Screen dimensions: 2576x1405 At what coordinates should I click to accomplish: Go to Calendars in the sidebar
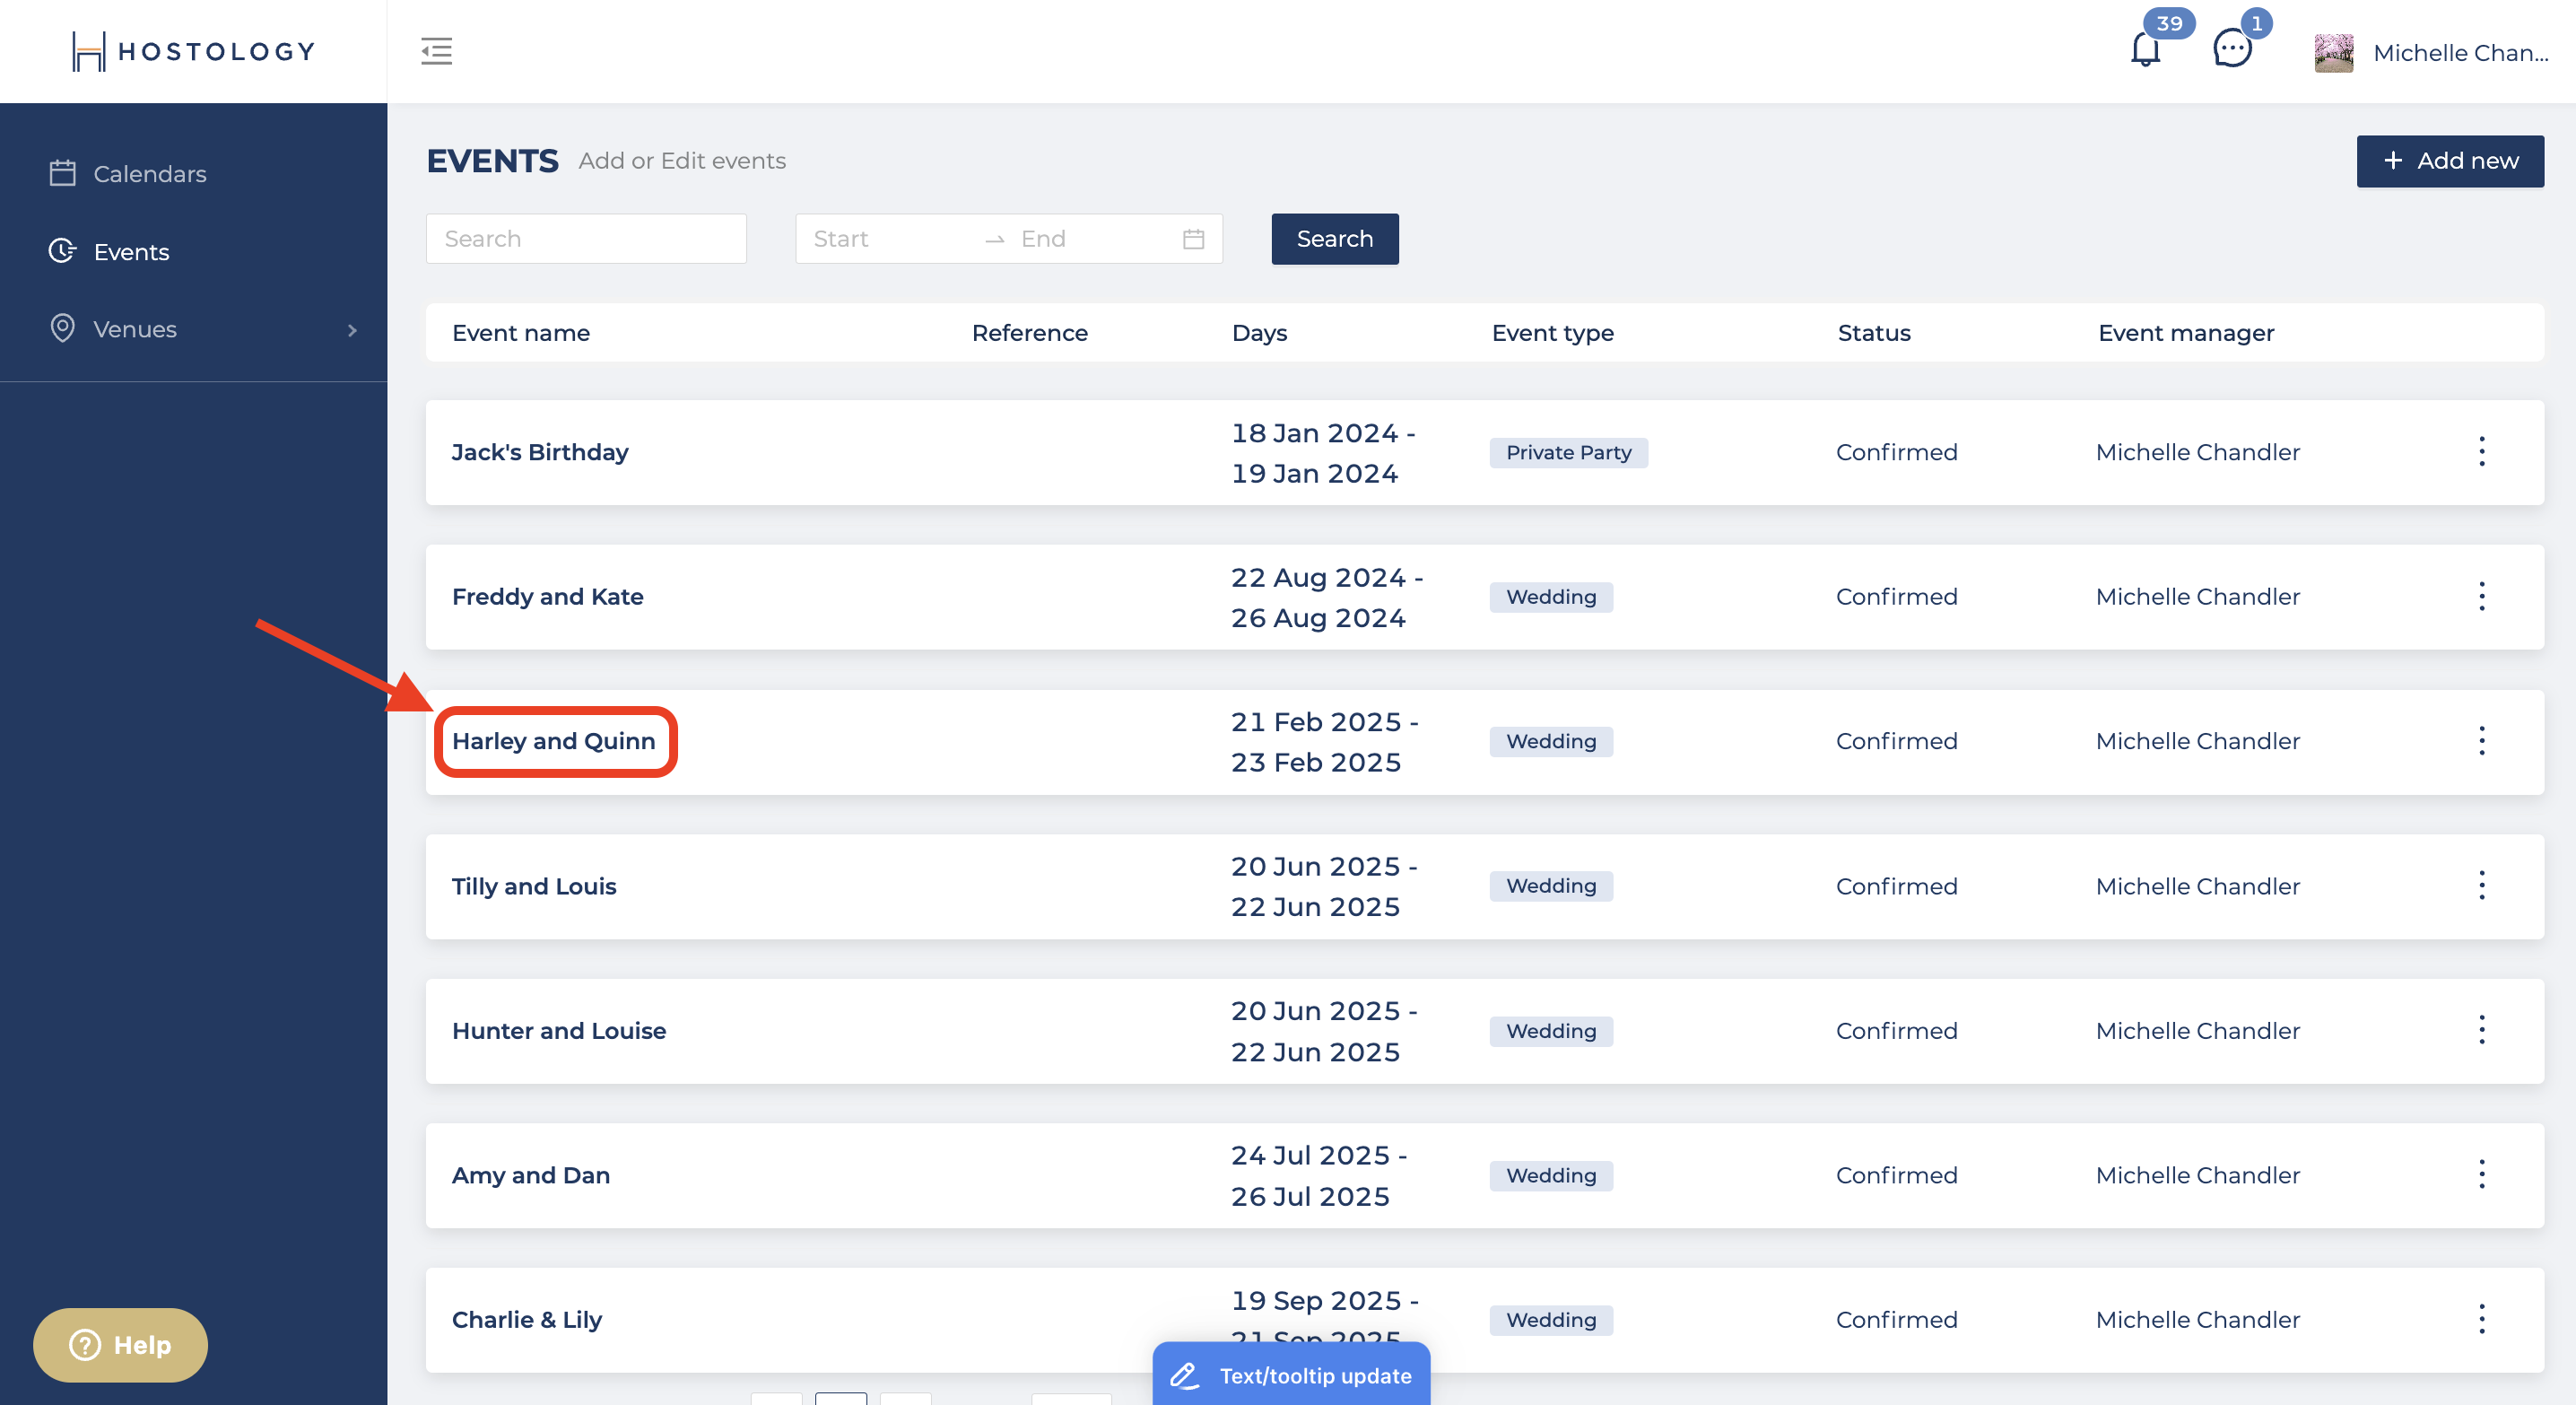(x=149, y=173)
